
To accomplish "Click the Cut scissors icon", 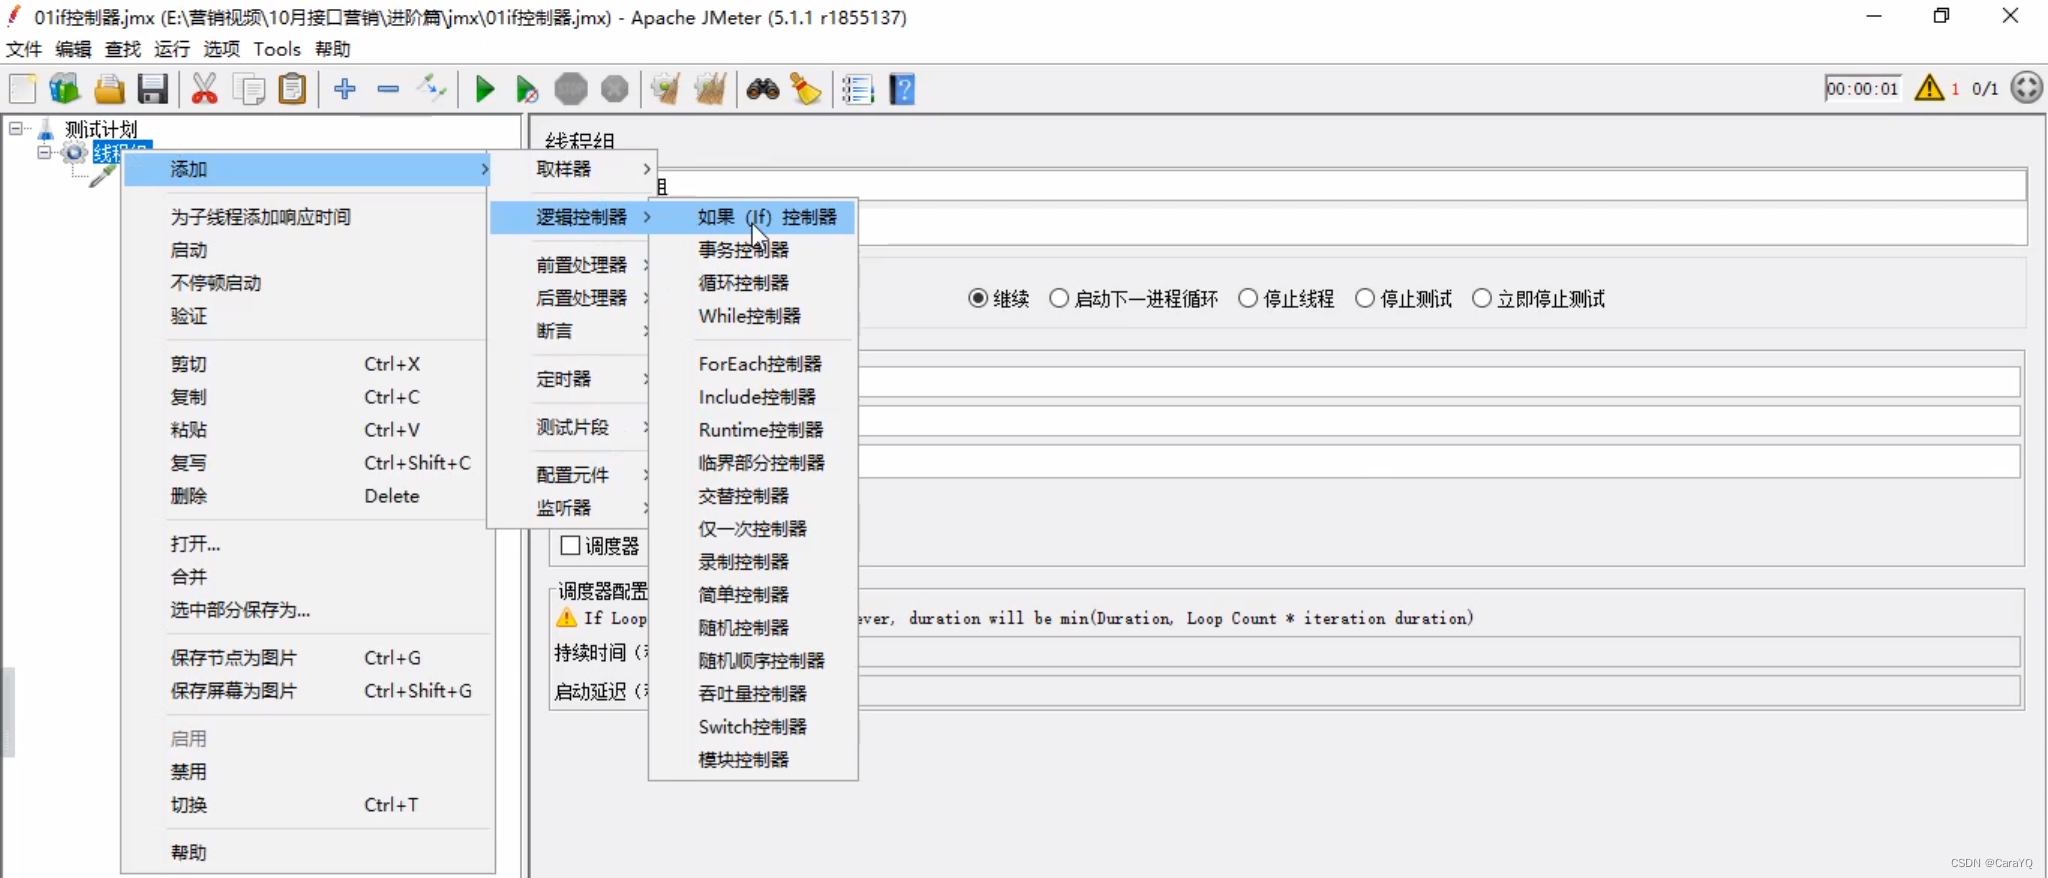I will (204, 89).
